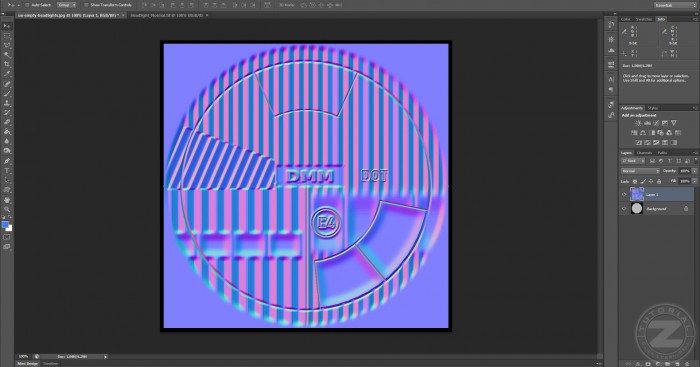The image size is (700, 367).
Task: Switch to the Styles tab
Action: [653, 108]
